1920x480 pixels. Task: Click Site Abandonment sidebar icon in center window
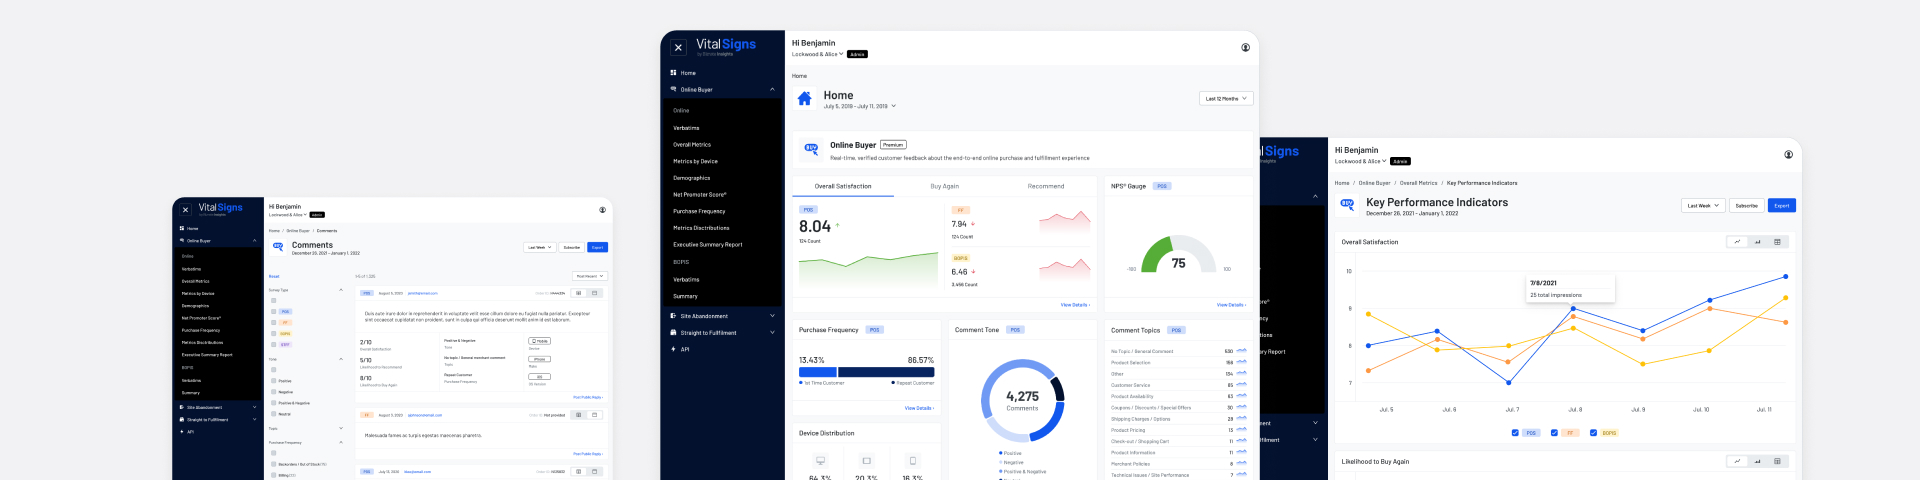[x=673, y=316]
